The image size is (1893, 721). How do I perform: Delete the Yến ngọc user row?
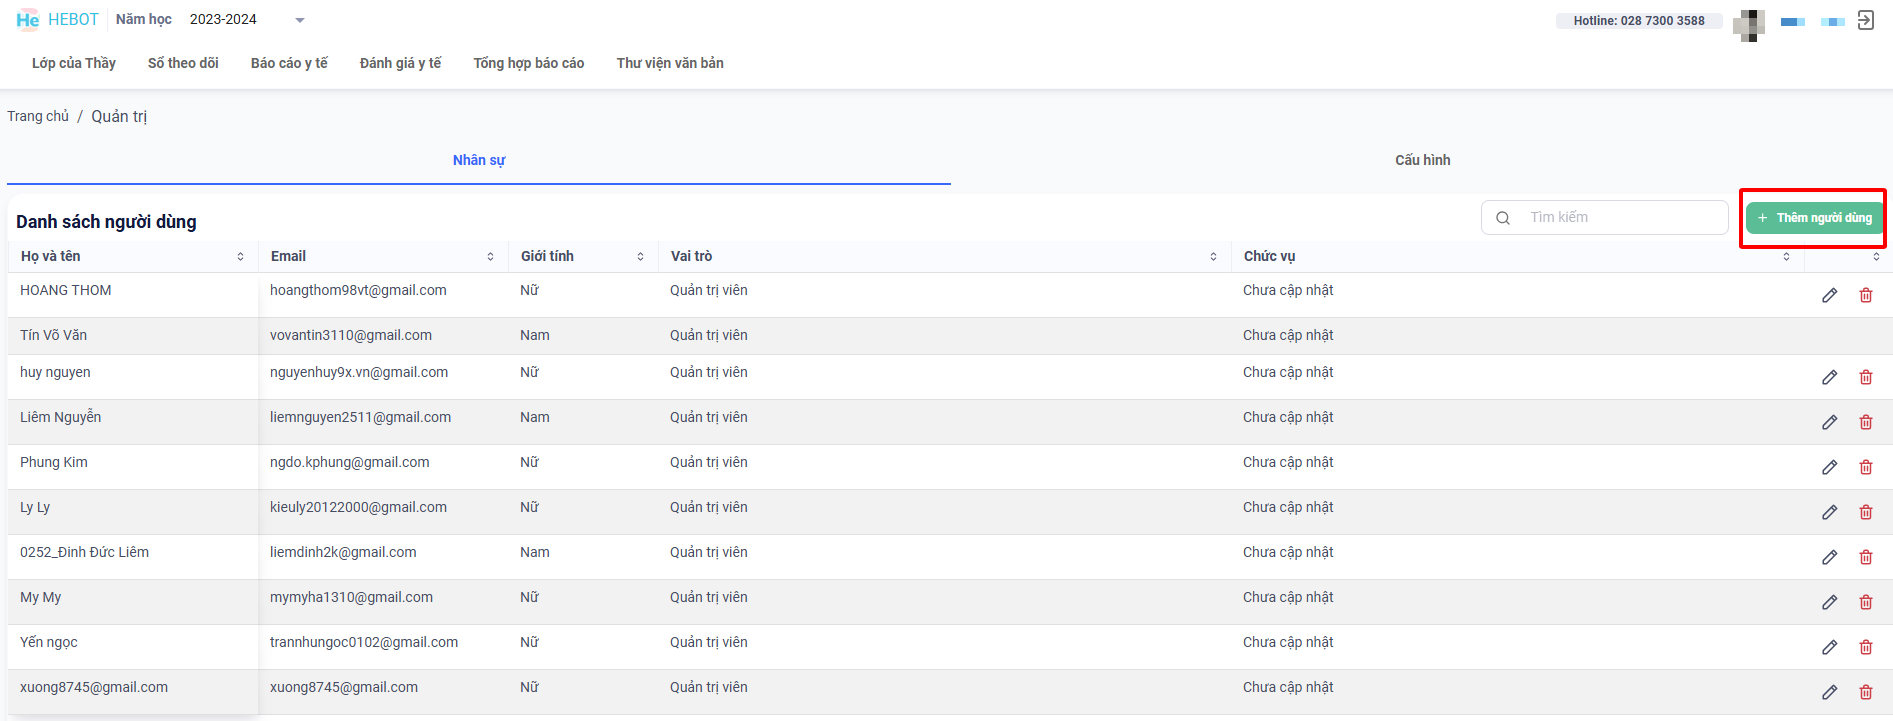(1865, 647)
